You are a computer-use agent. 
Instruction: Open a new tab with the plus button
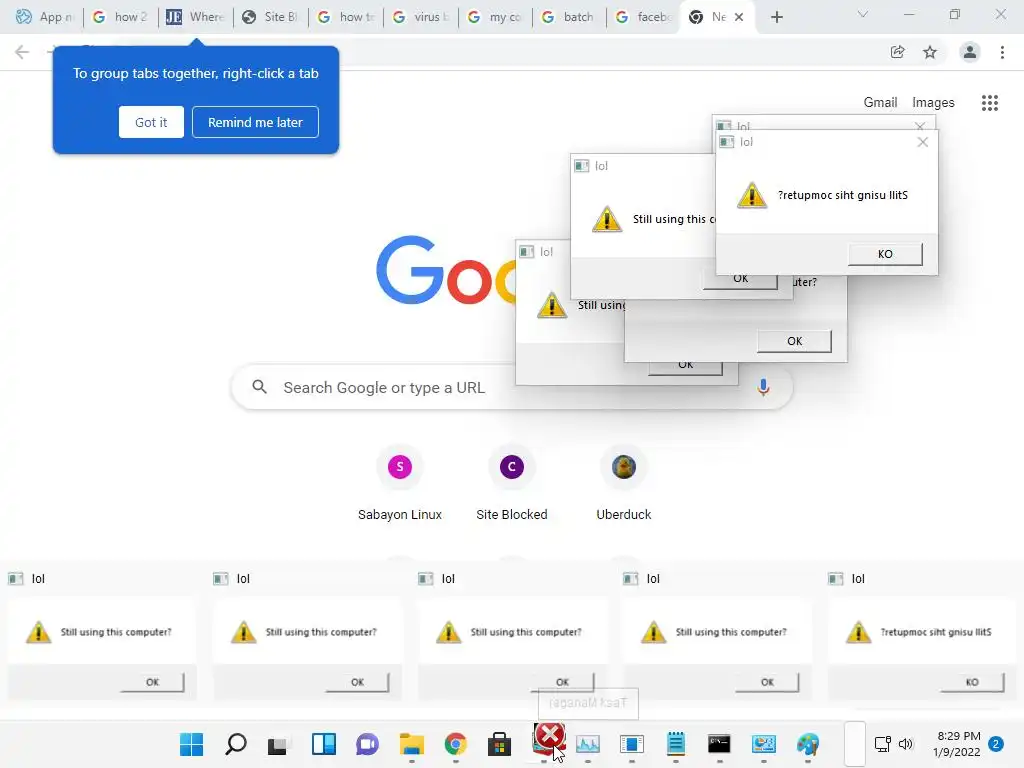(776, 17)
